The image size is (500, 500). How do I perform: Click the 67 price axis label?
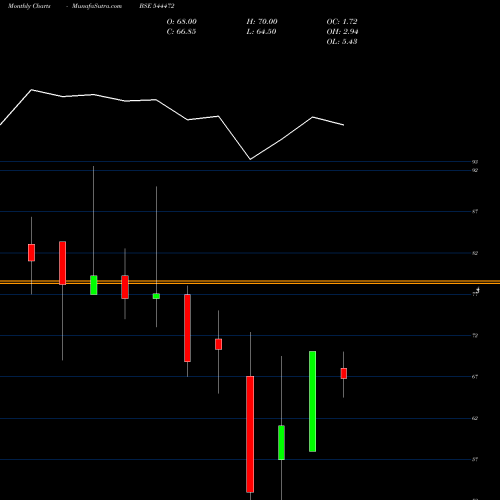475,377
